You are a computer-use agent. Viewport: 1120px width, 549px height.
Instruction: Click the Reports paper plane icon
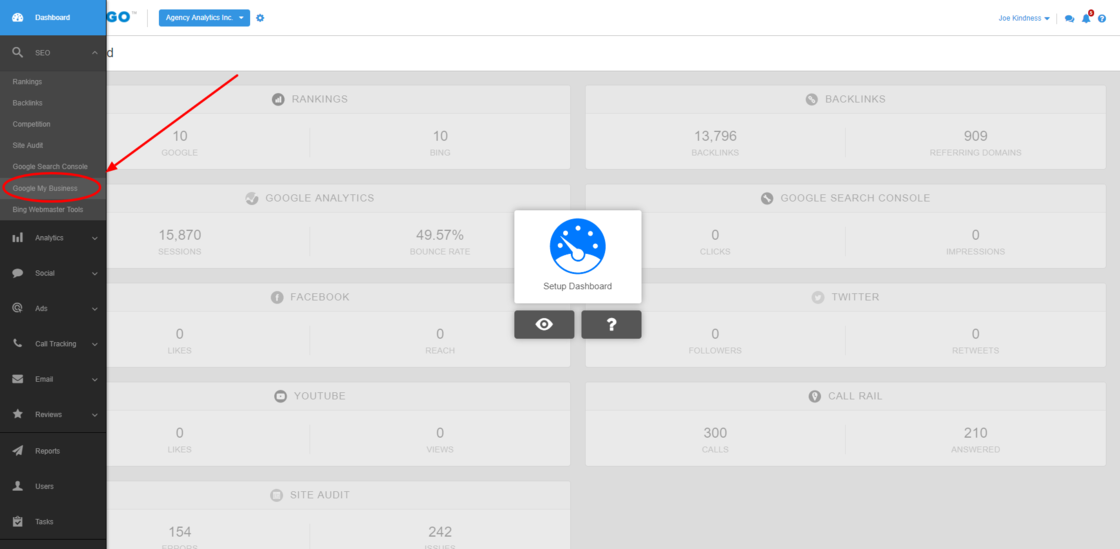[18, 450]
